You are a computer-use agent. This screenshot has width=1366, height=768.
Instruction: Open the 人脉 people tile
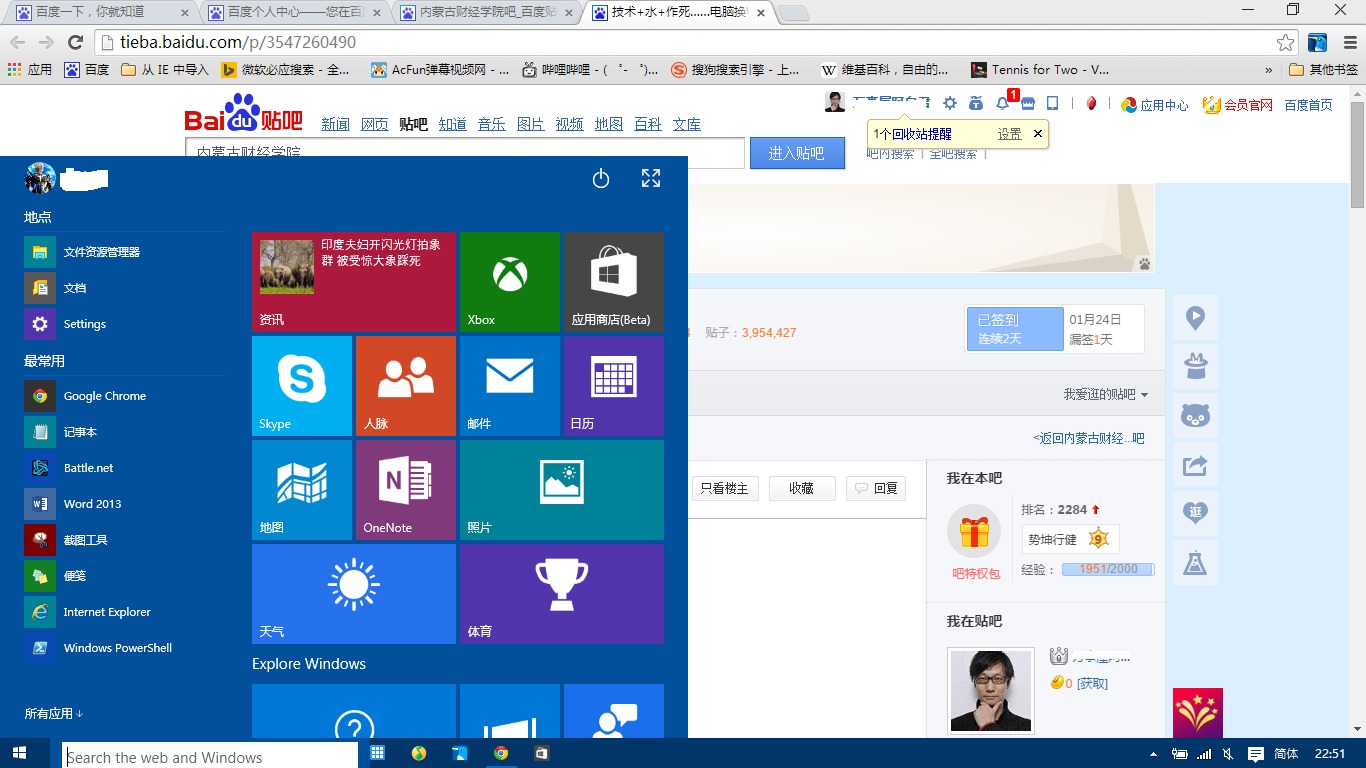pos(406,386)
